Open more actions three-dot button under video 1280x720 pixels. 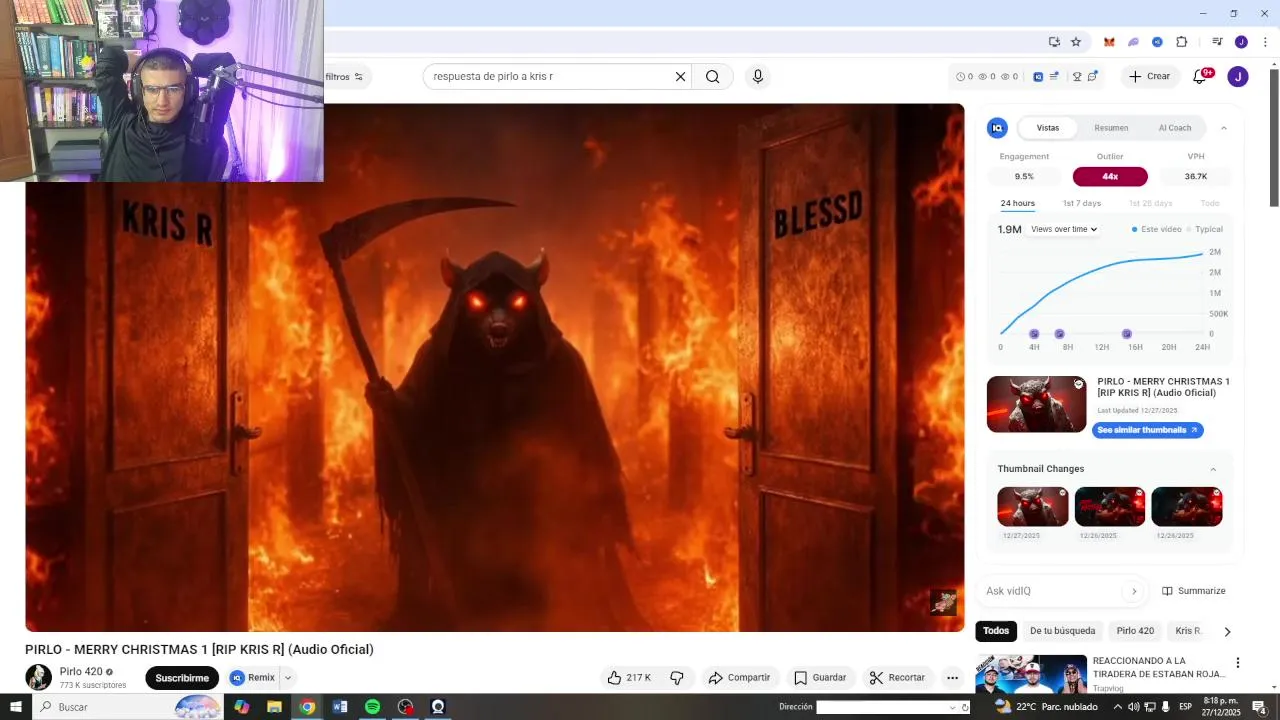tap(952, 678)
